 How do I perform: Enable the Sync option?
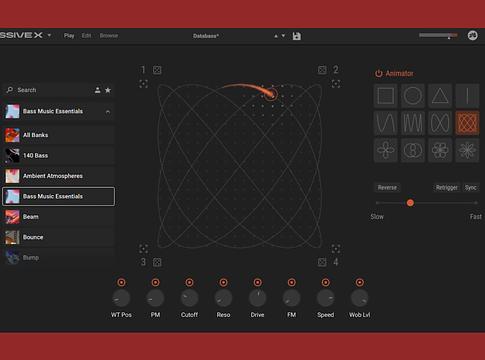point(471,187)
